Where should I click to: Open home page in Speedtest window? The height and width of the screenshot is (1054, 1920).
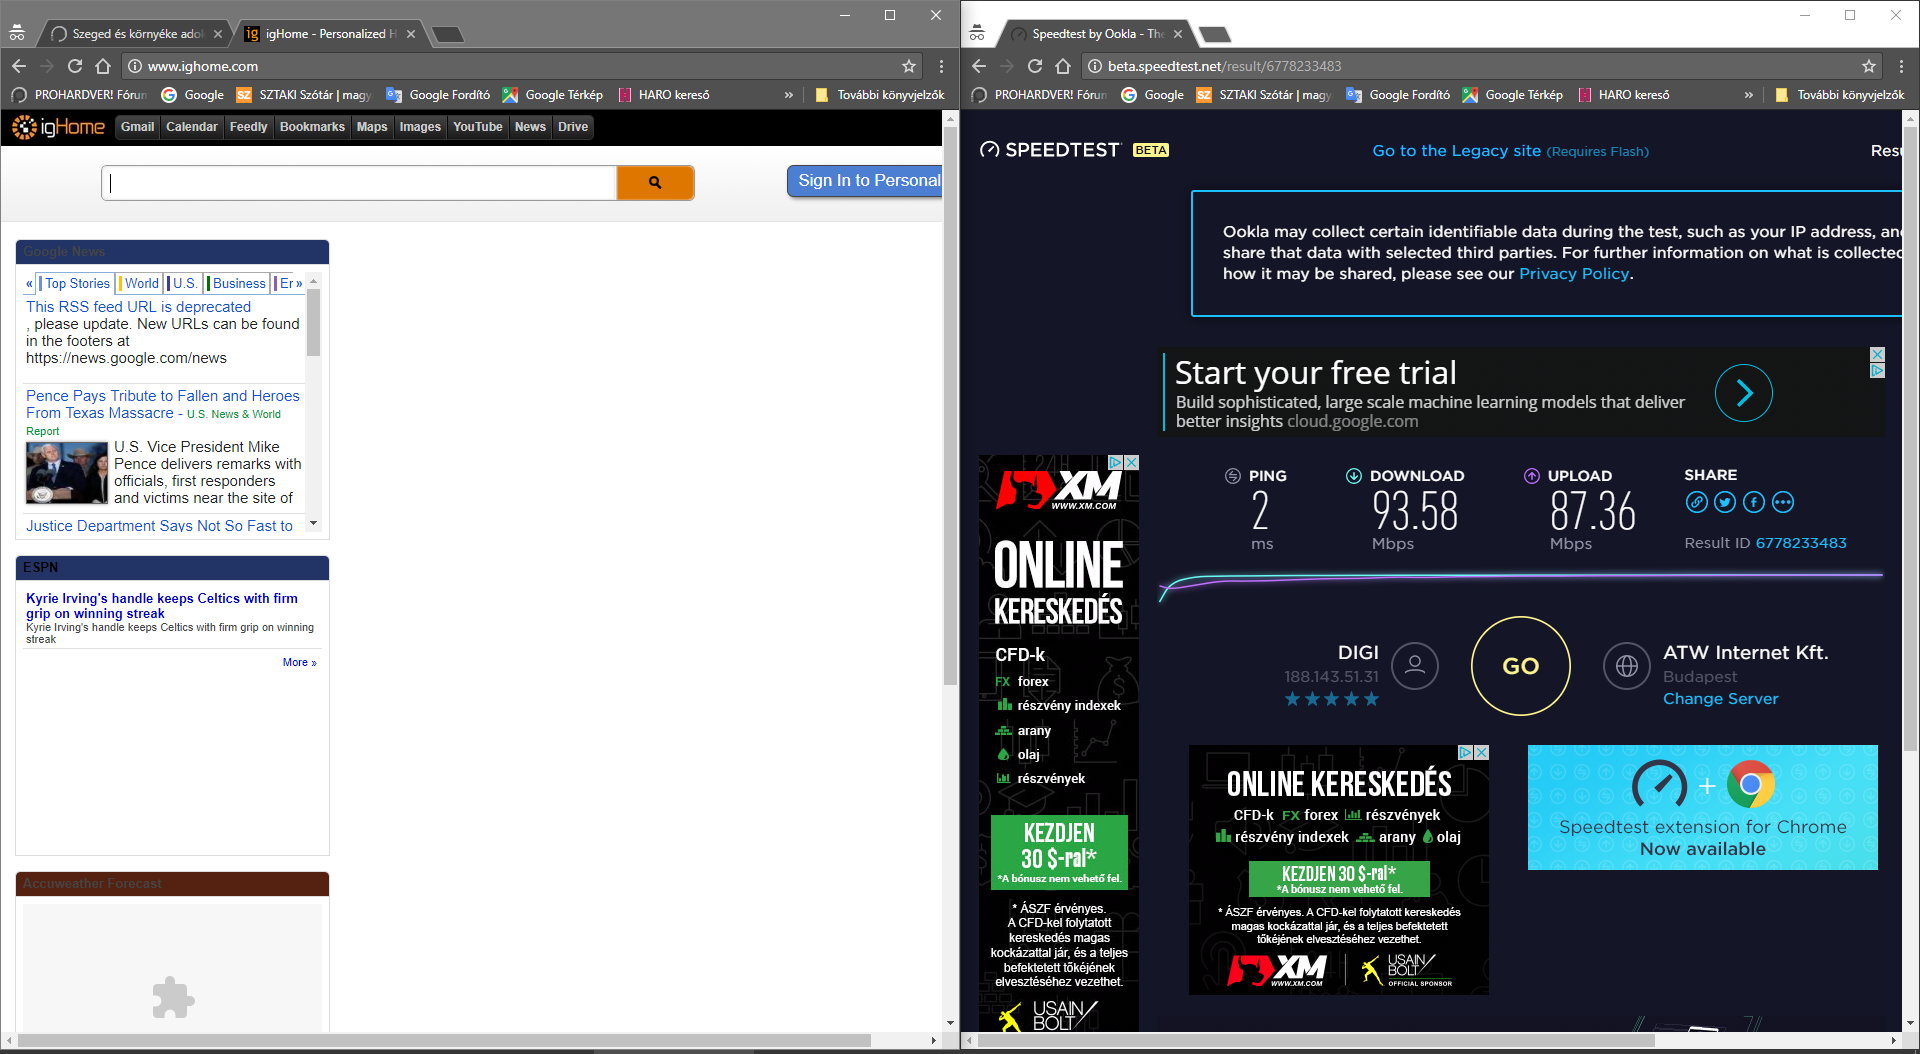[1063, 66]
